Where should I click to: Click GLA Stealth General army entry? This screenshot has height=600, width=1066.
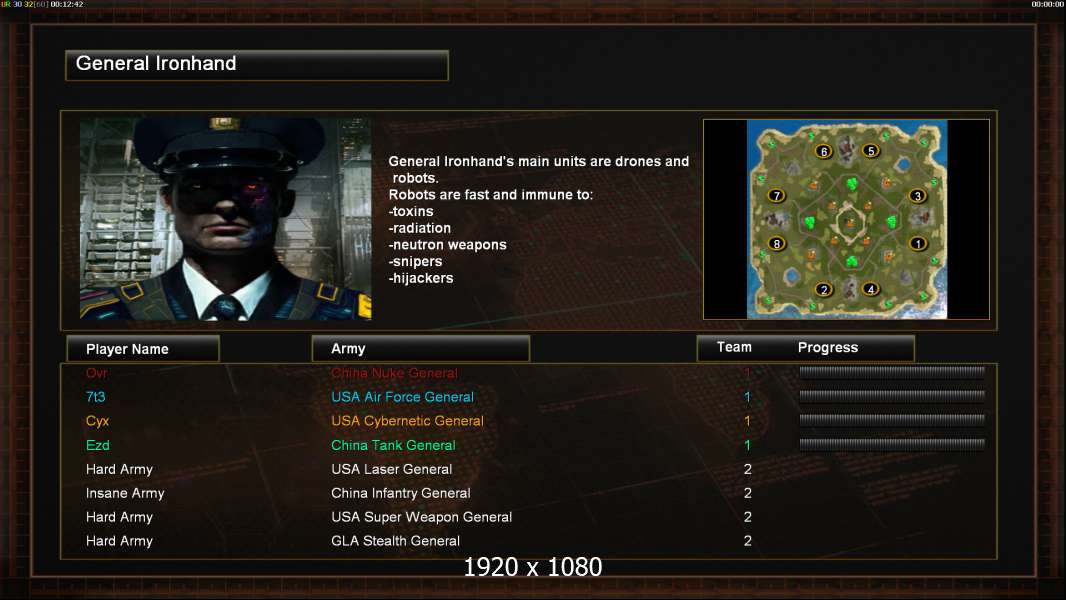pos(395,541)
